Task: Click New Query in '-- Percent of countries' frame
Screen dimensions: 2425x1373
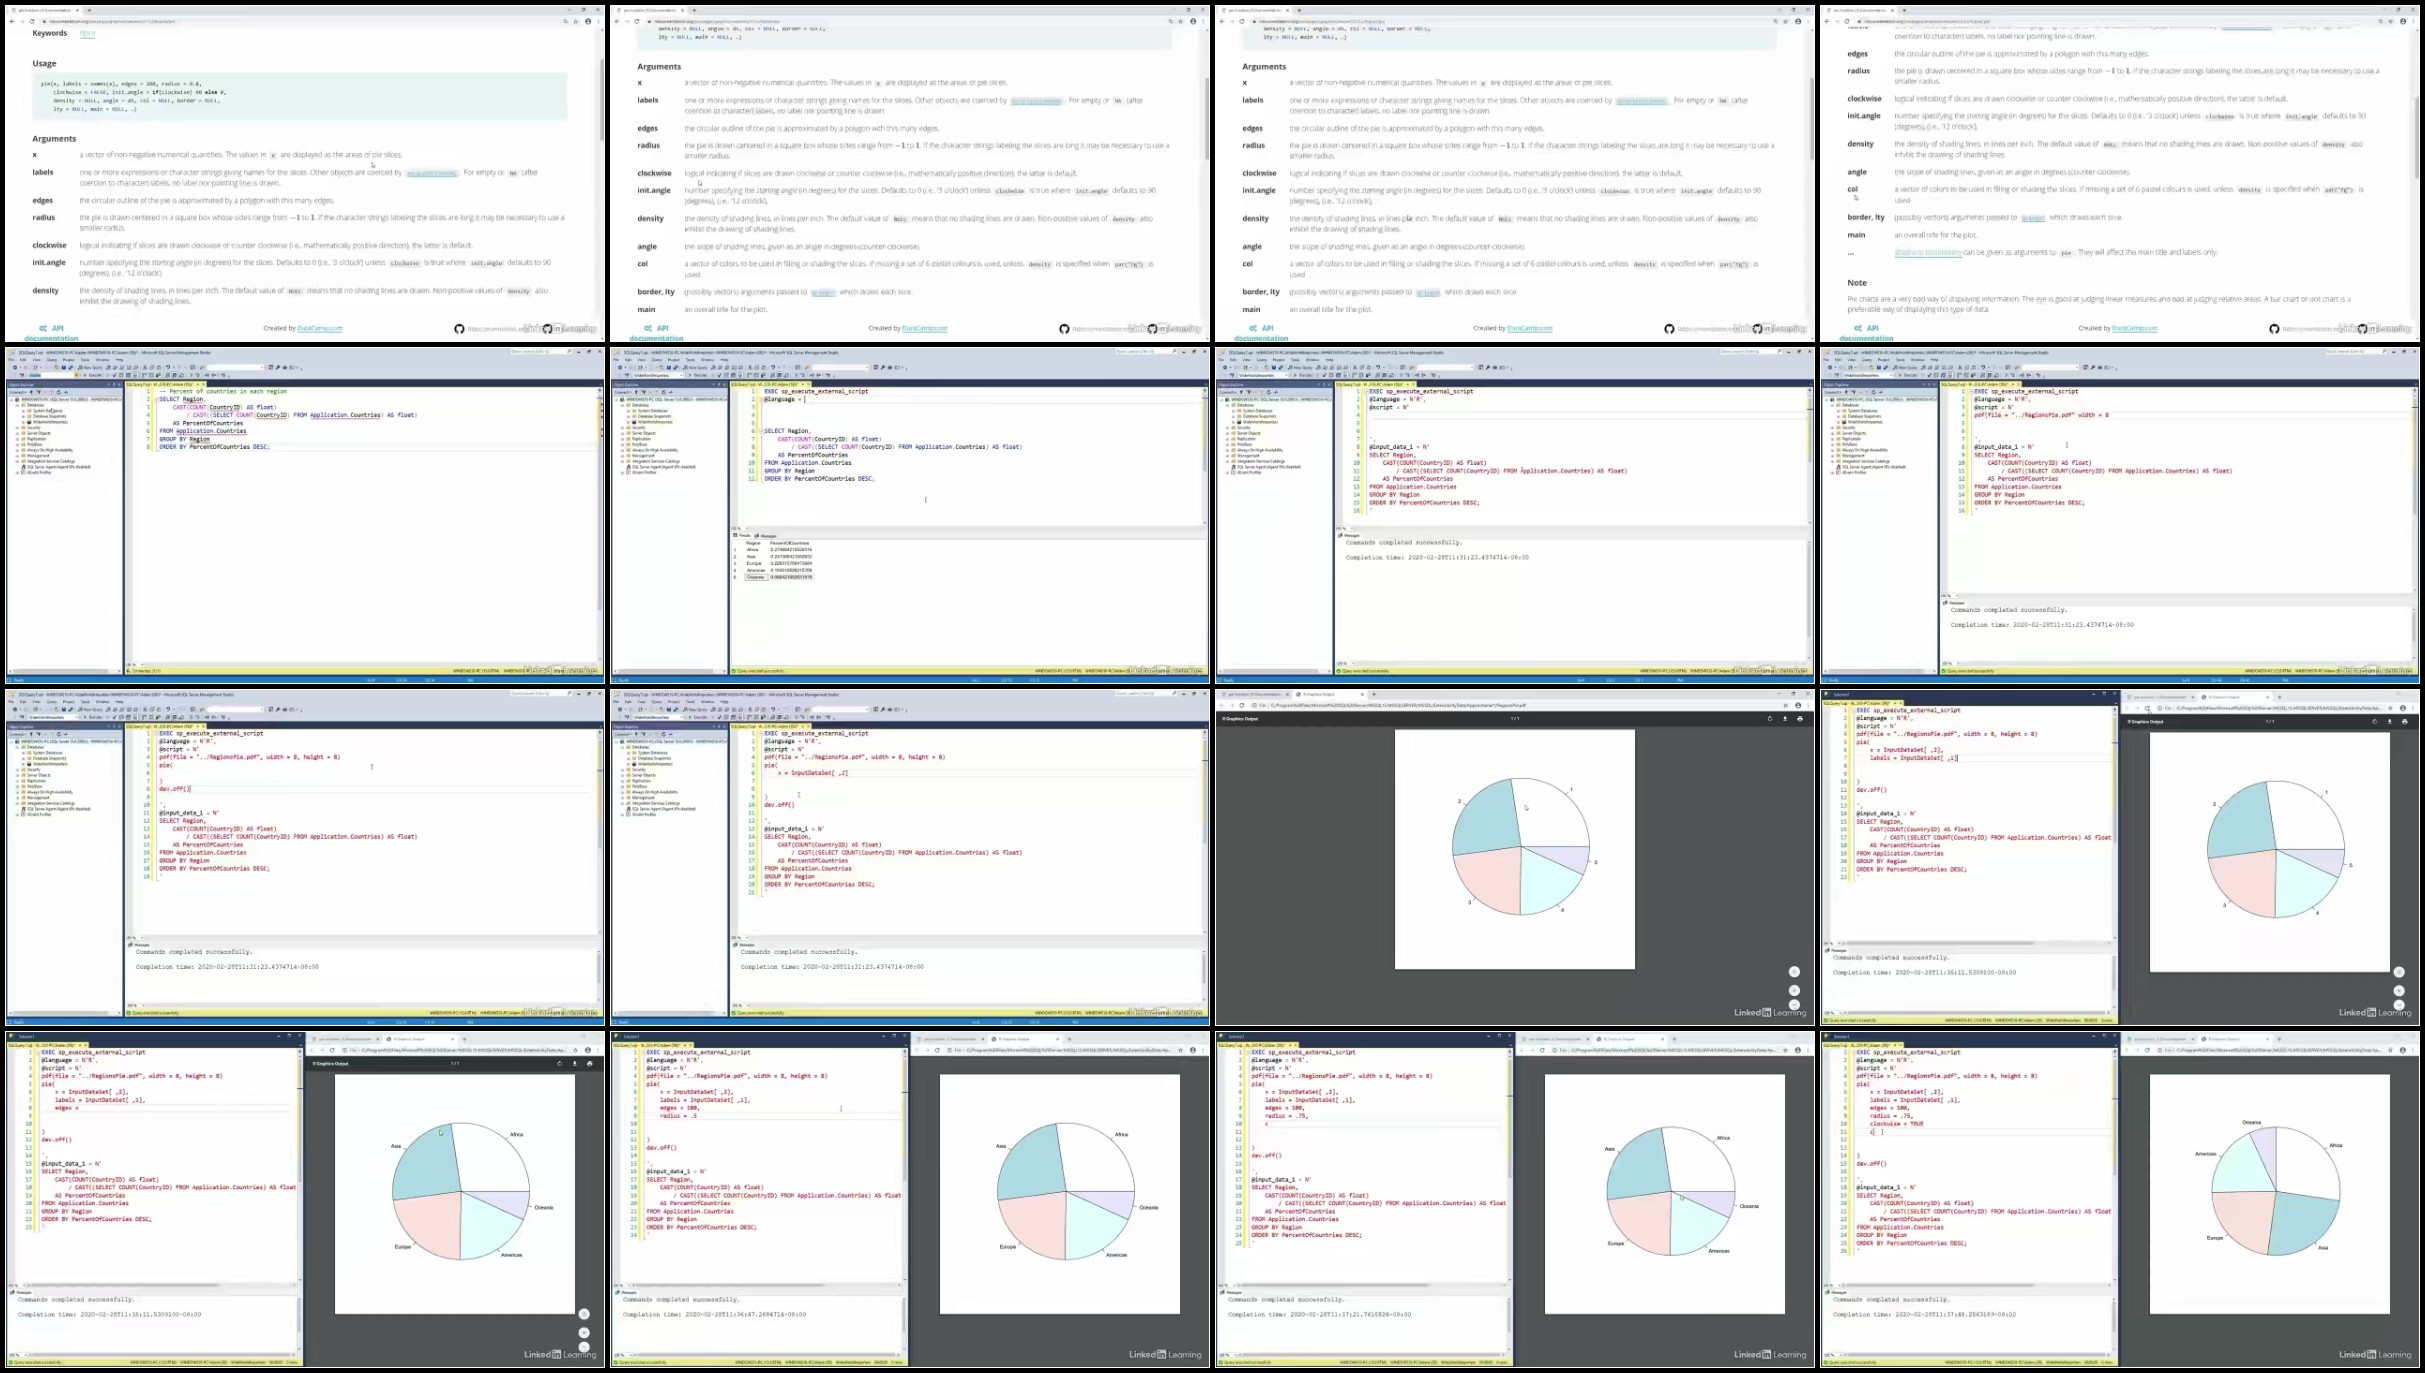Action: [x=91, y=367]
